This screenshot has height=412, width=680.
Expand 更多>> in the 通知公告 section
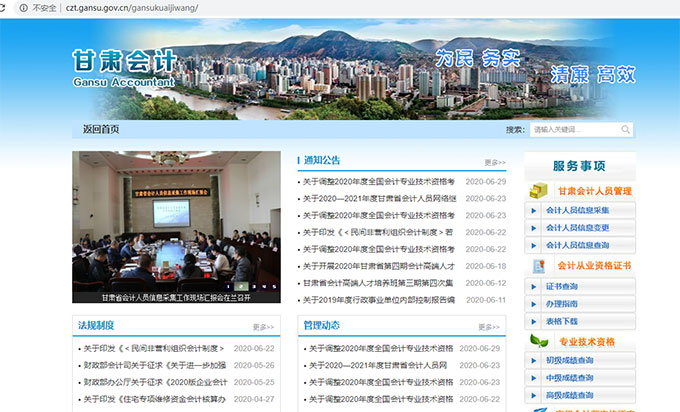click(495, 162)
